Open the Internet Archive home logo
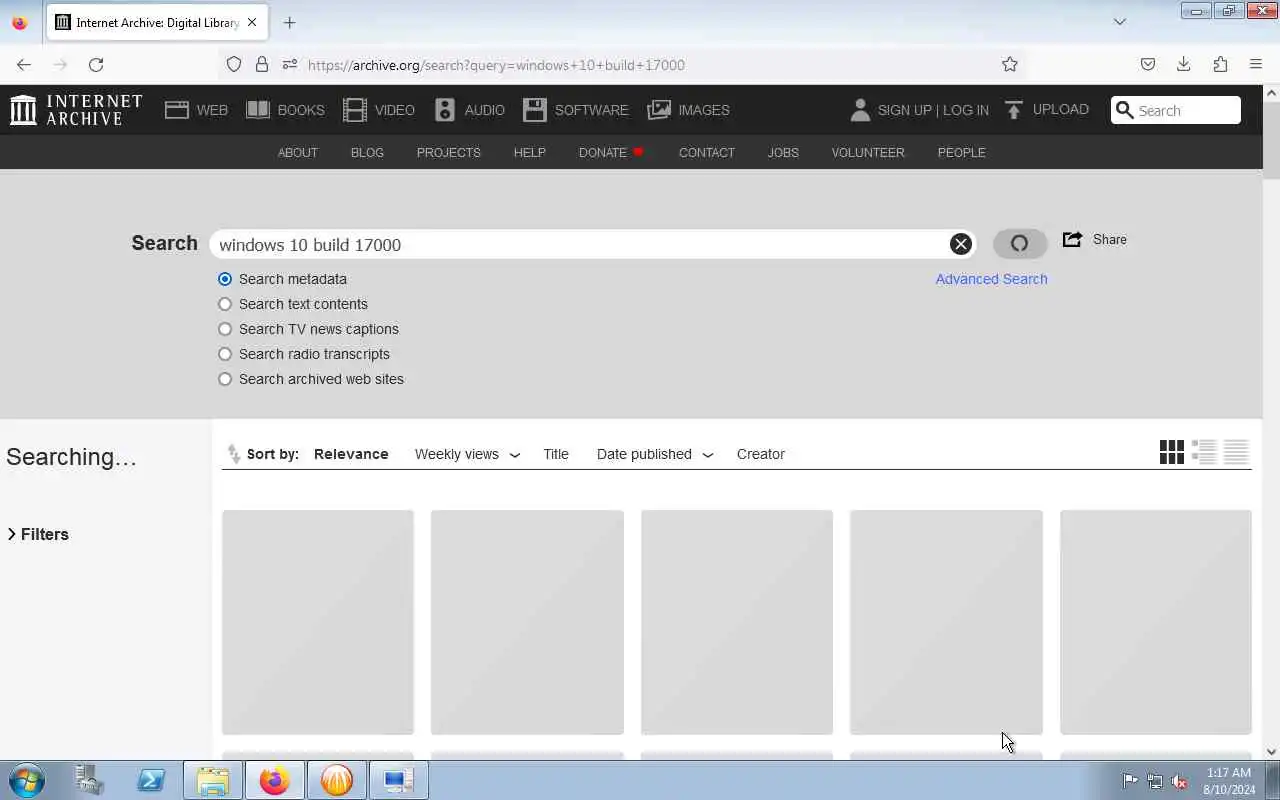 (x=76, y=110)
